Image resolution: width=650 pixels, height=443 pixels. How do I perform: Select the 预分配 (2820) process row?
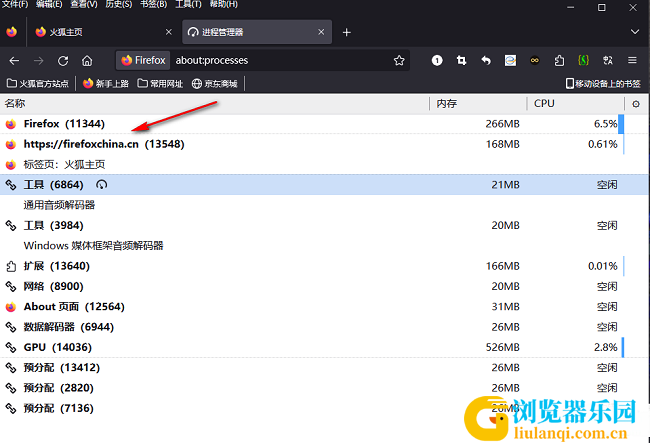[324, 388]
